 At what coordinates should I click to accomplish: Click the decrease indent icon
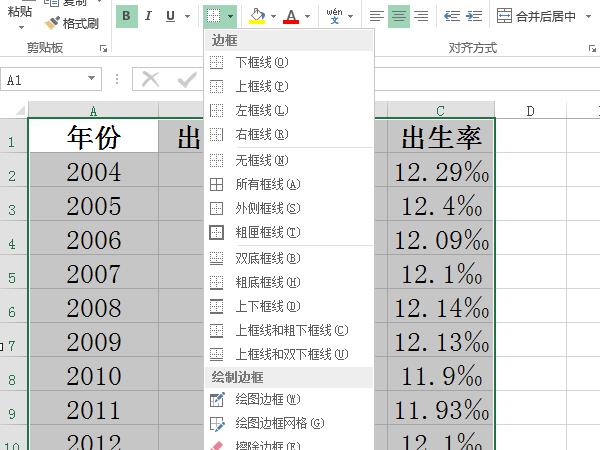451,16
